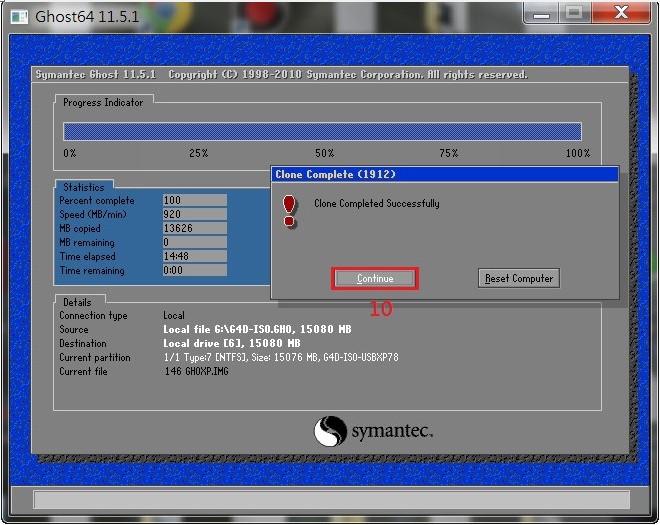Click the current file 146 GHOXP.IMG

197,371
